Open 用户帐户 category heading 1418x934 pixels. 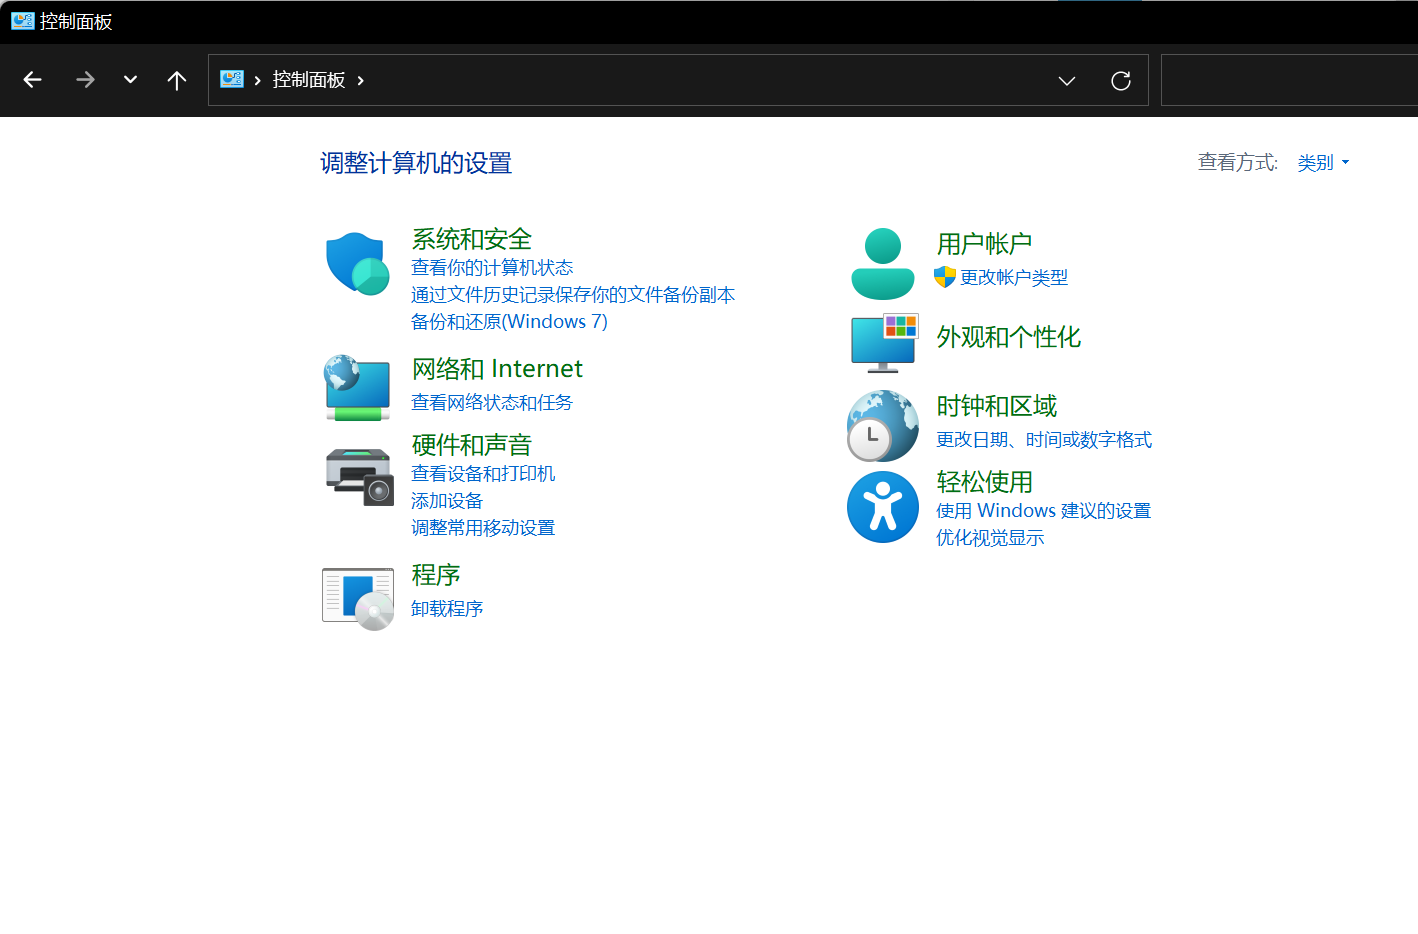click(x=984, y=244)
